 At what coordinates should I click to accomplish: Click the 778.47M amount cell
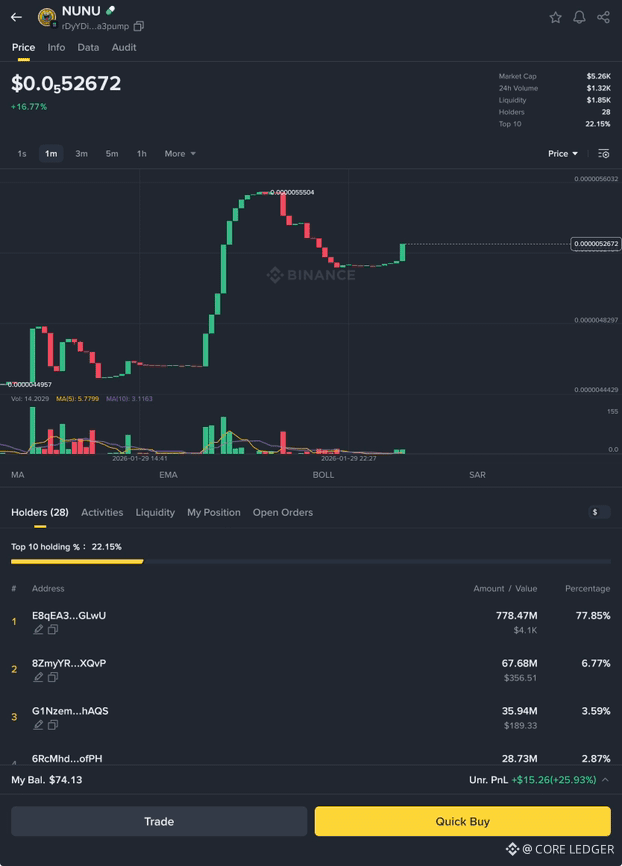pos(516,615)
